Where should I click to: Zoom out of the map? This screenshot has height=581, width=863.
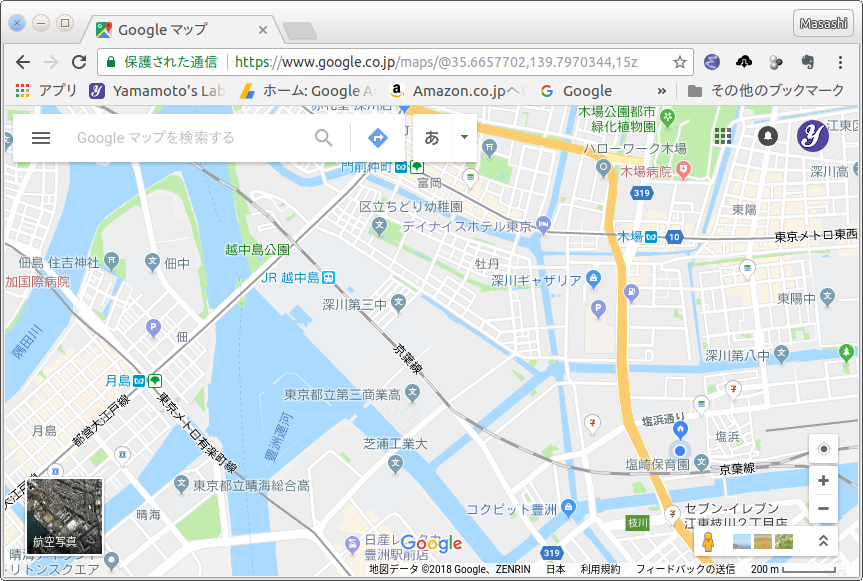click(823, 508)
